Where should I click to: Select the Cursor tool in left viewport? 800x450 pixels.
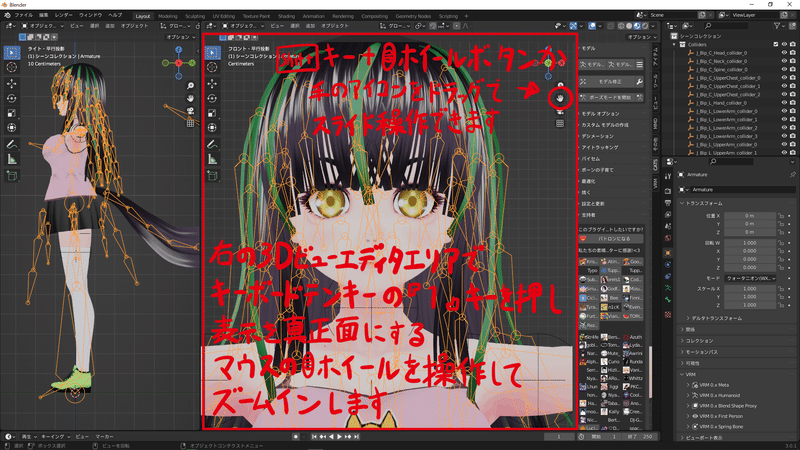[x=12, y=67]
